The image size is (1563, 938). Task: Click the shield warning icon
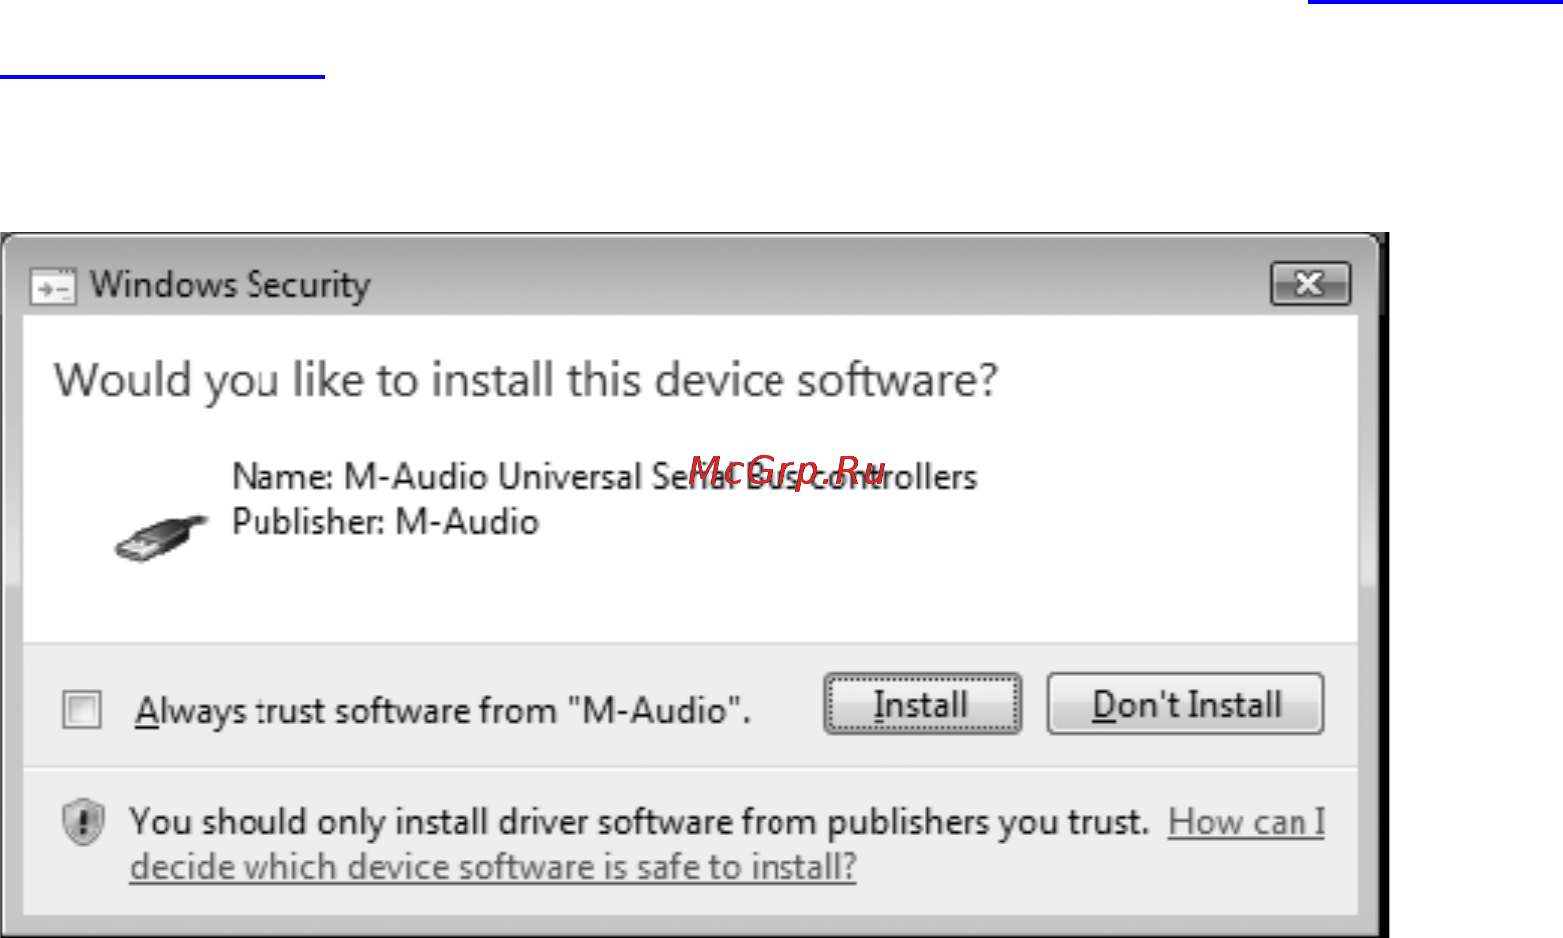coord(83,823)
